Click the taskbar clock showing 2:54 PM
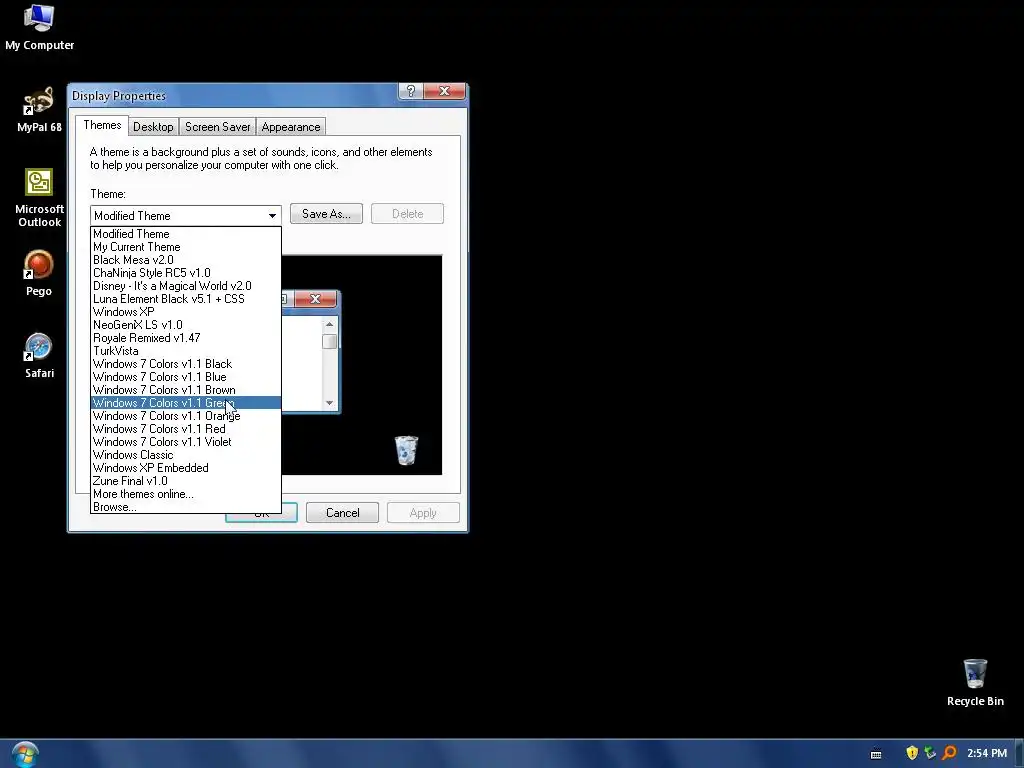The width and height of the screenshot is (1024, 768). click(987, 753)
